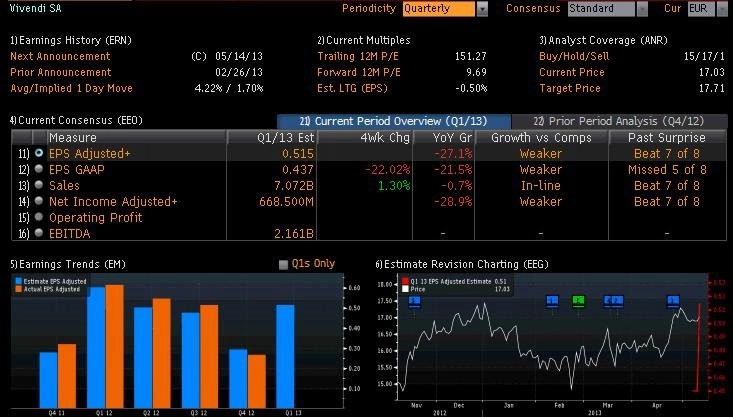Open Current Multiples section link
The height and width of the screenshot is (417, 733).
point(364,40)
